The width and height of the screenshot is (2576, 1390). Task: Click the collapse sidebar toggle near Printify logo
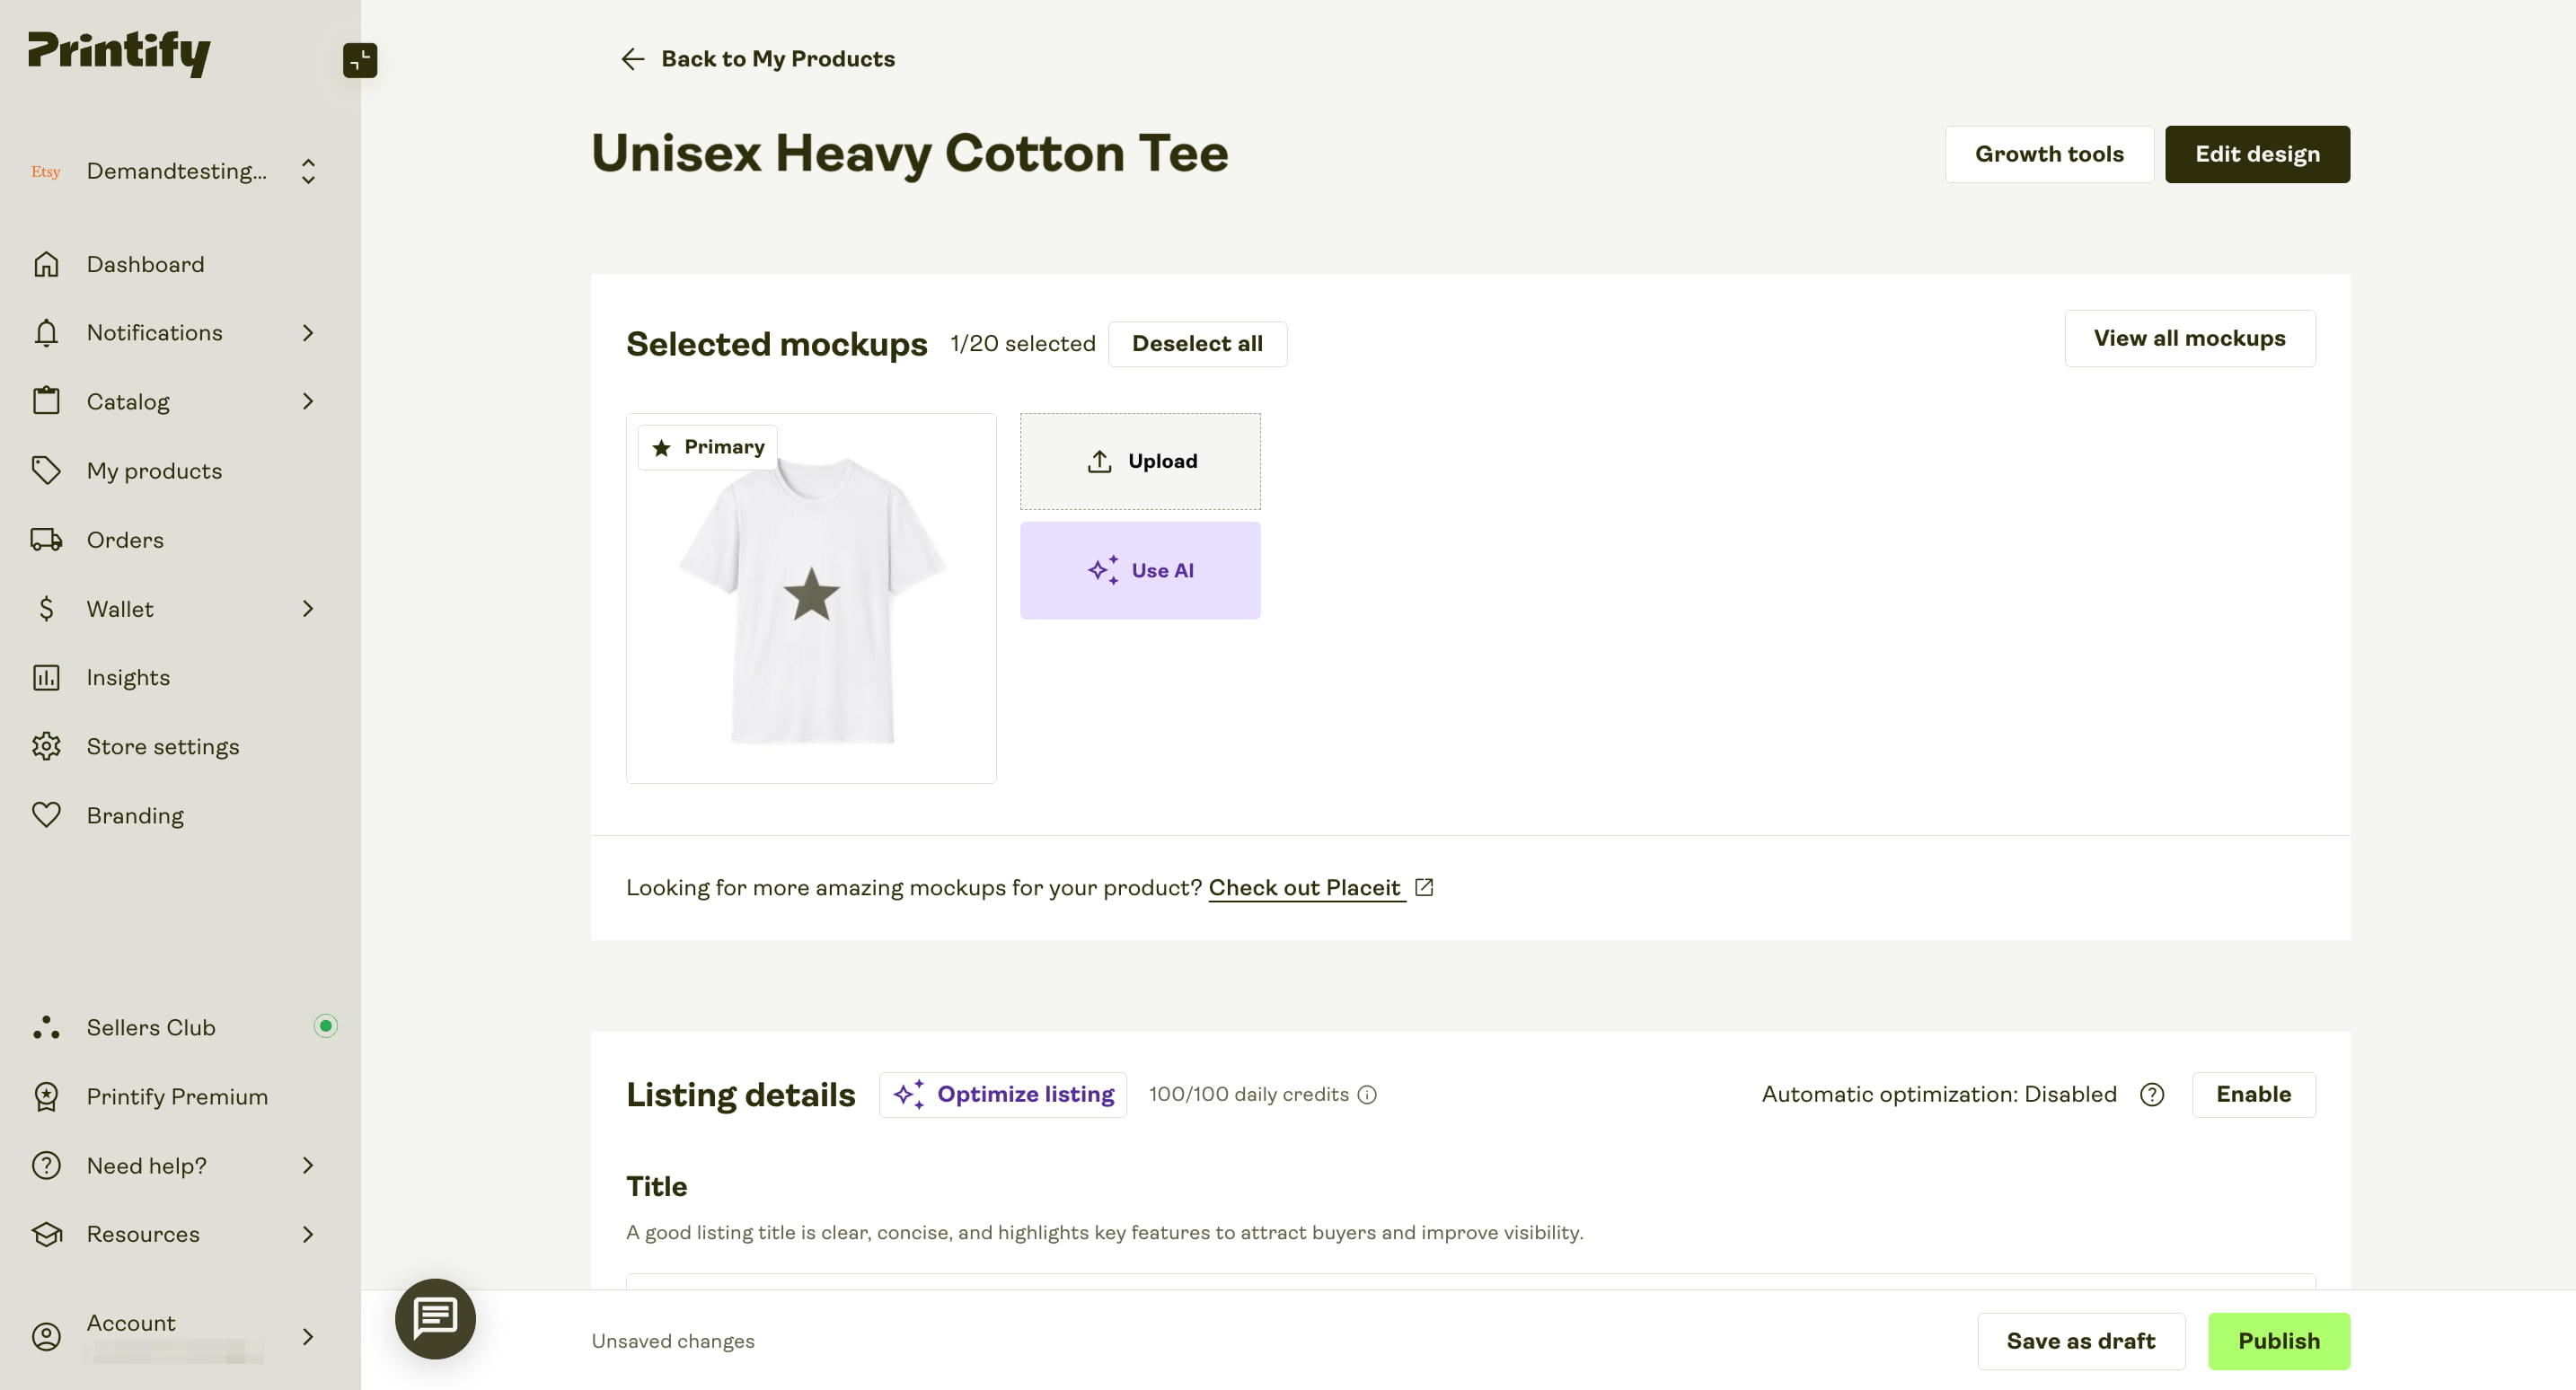coord(360,61)
